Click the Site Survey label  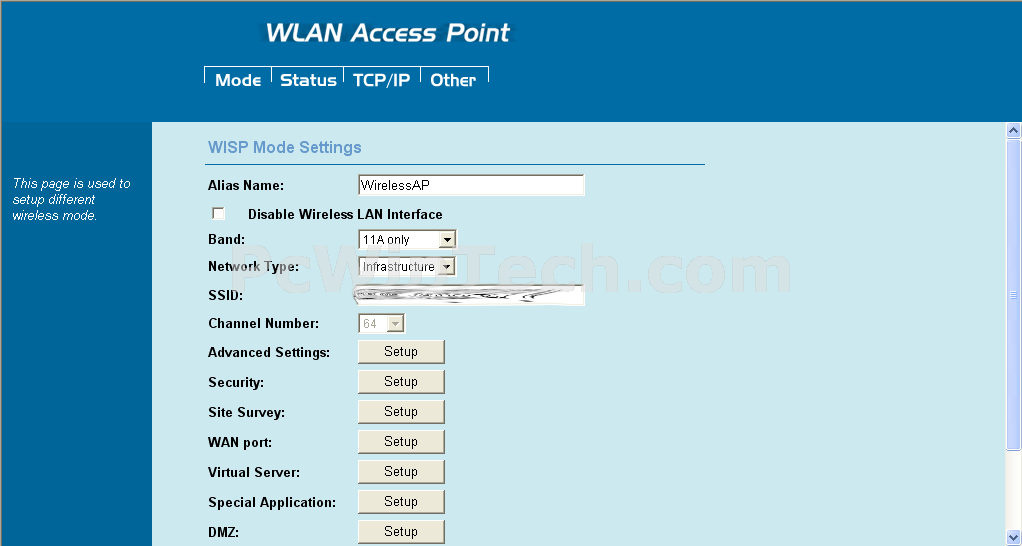(x=246, y=412)
